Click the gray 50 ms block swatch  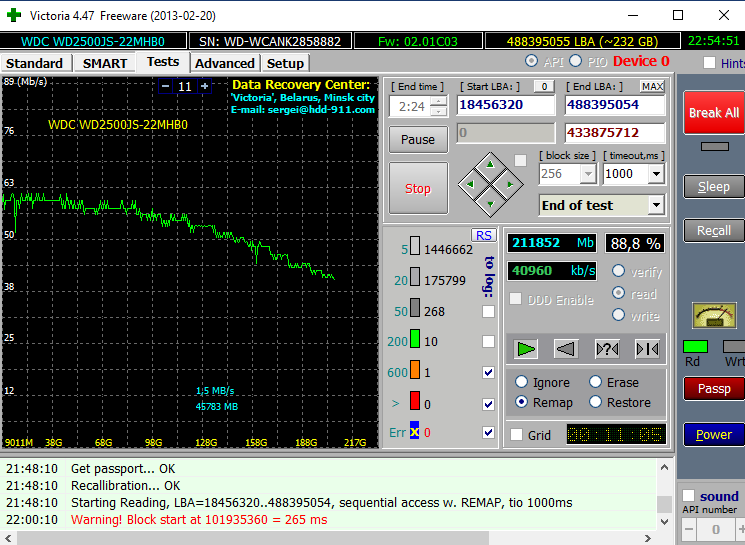415,307
